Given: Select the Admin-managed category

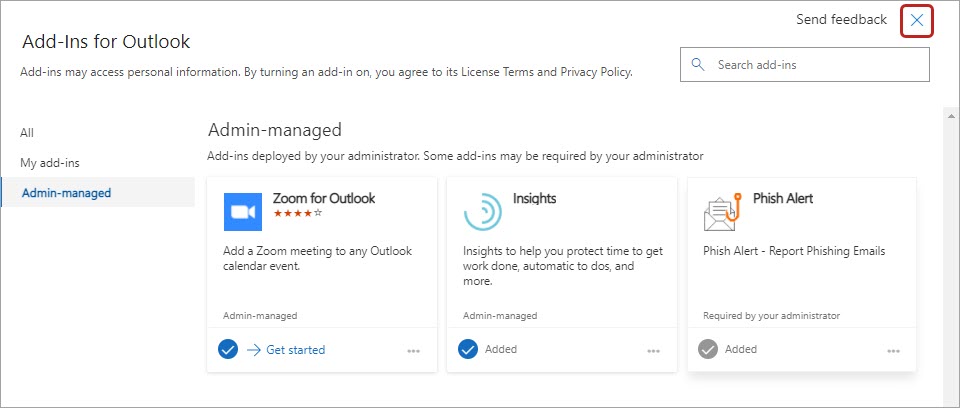Looking at the screenshot, I should pos(66,193).
